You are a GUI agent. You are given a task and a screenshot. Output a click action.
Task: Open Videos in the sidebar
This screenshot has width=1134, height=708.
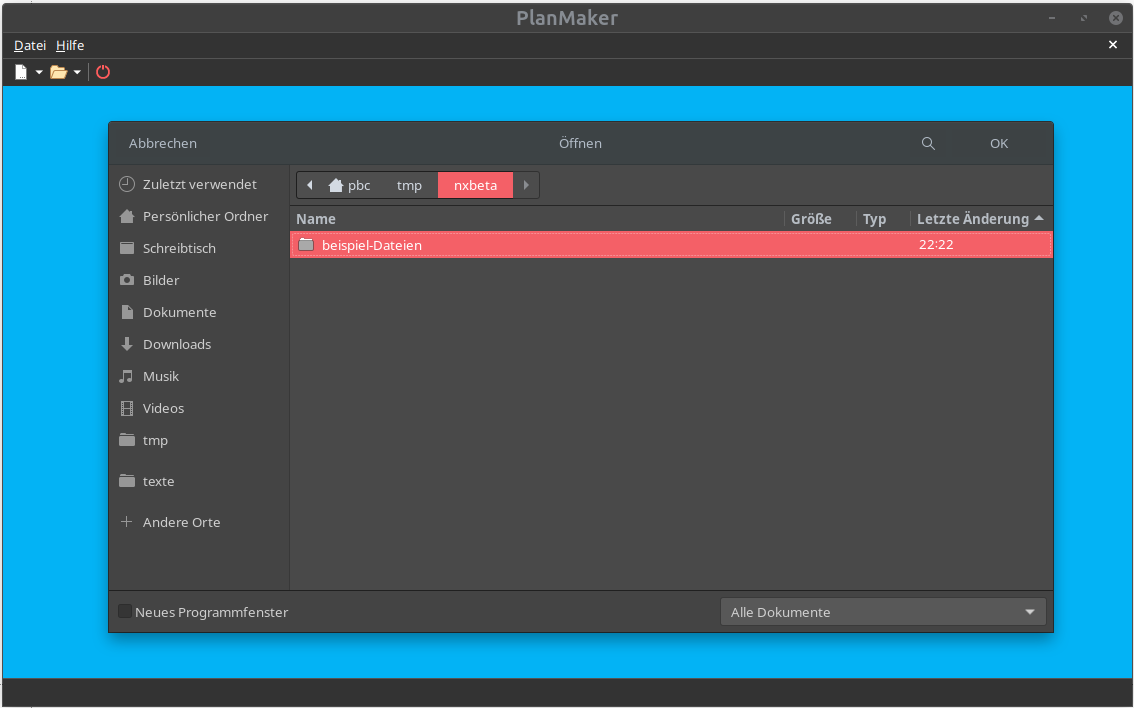click(x=199, y=408)
